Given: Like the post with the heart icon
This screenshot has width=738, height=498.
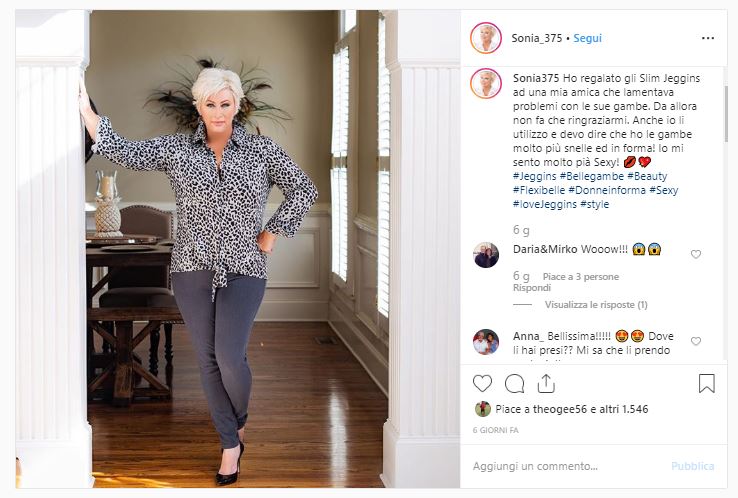Looking at the screenshot, I should [482, 384].
